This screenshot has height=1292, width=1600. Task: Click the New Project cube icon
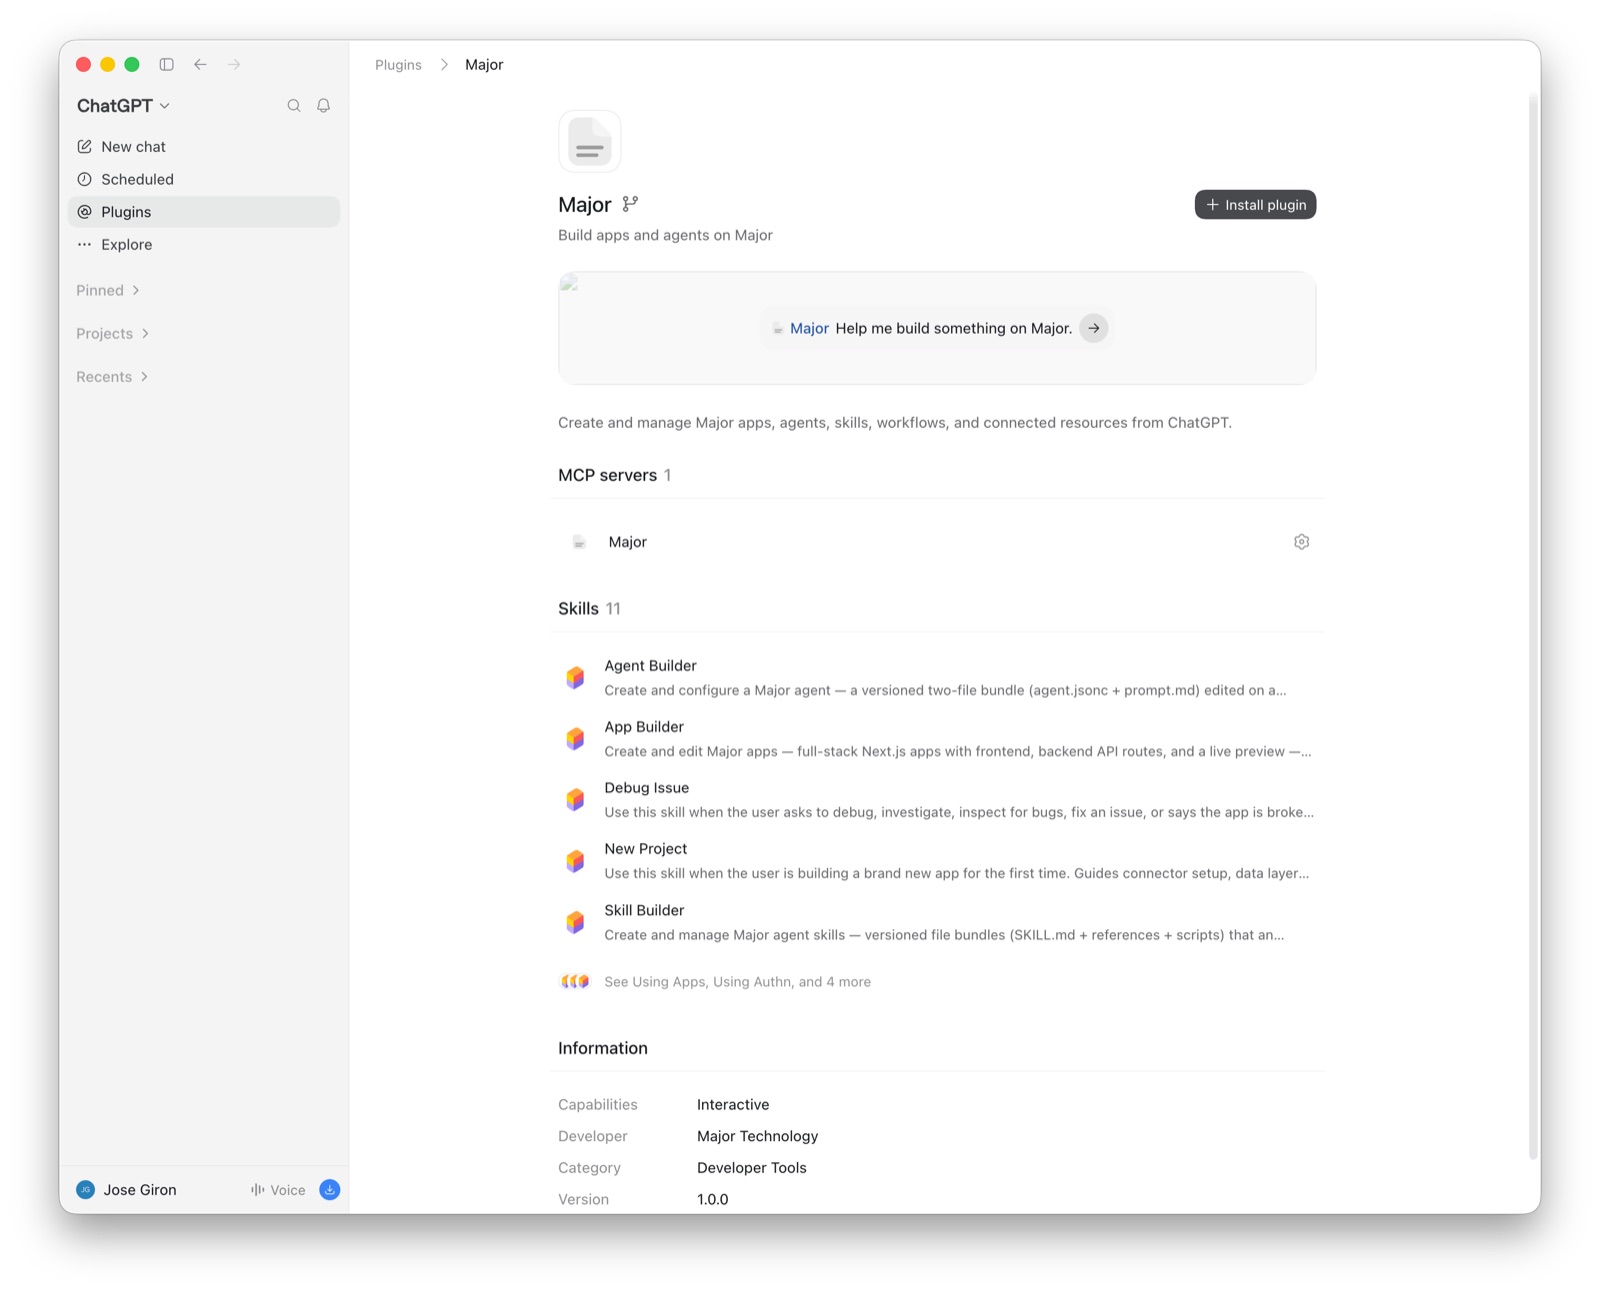(575, 861)
